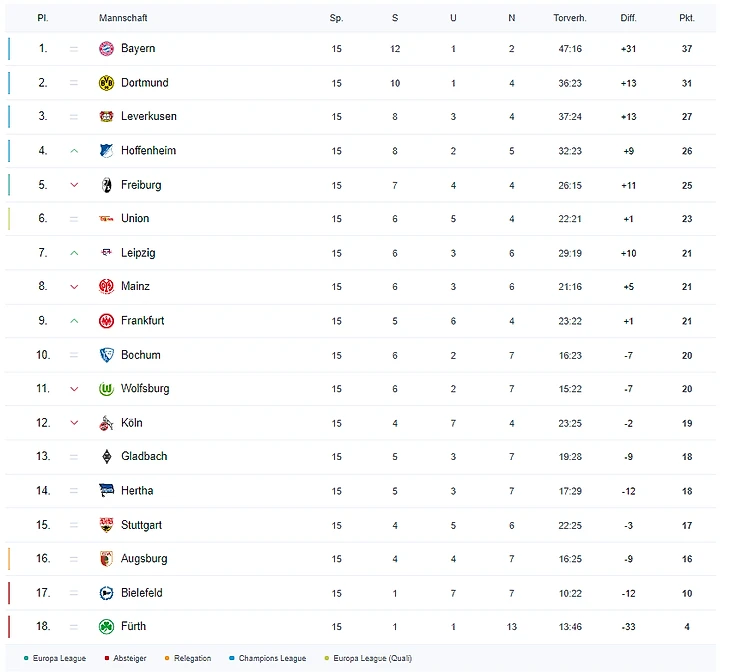Sort by the Torverh. column header
This screenshot has height=672, width=730.
click(570, 19)
